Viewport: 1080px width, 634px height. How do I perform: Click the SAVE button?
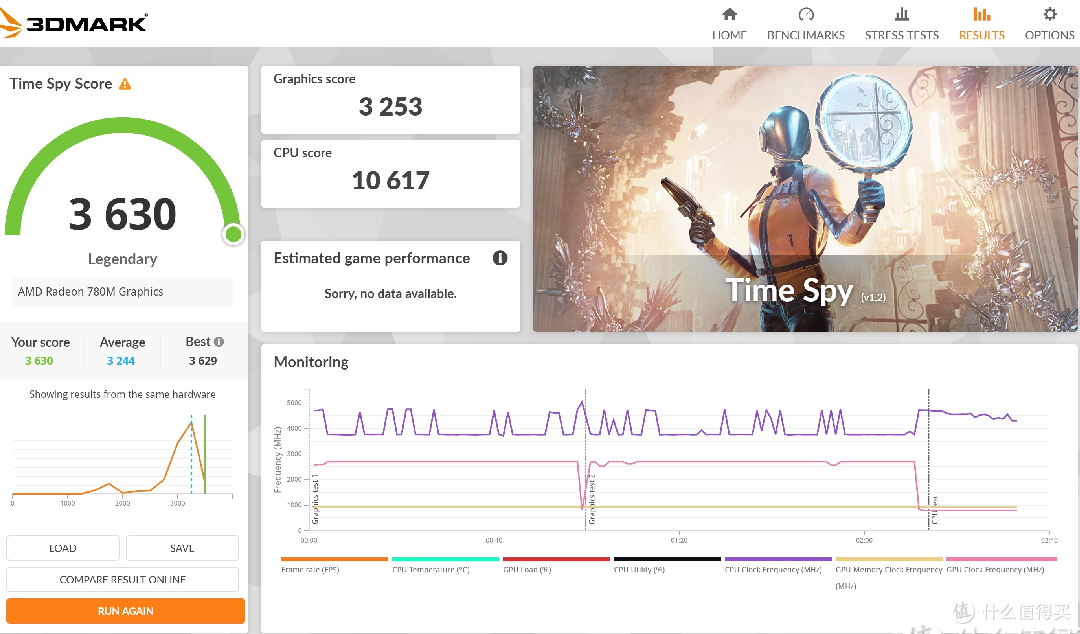[x=182, y=548]
